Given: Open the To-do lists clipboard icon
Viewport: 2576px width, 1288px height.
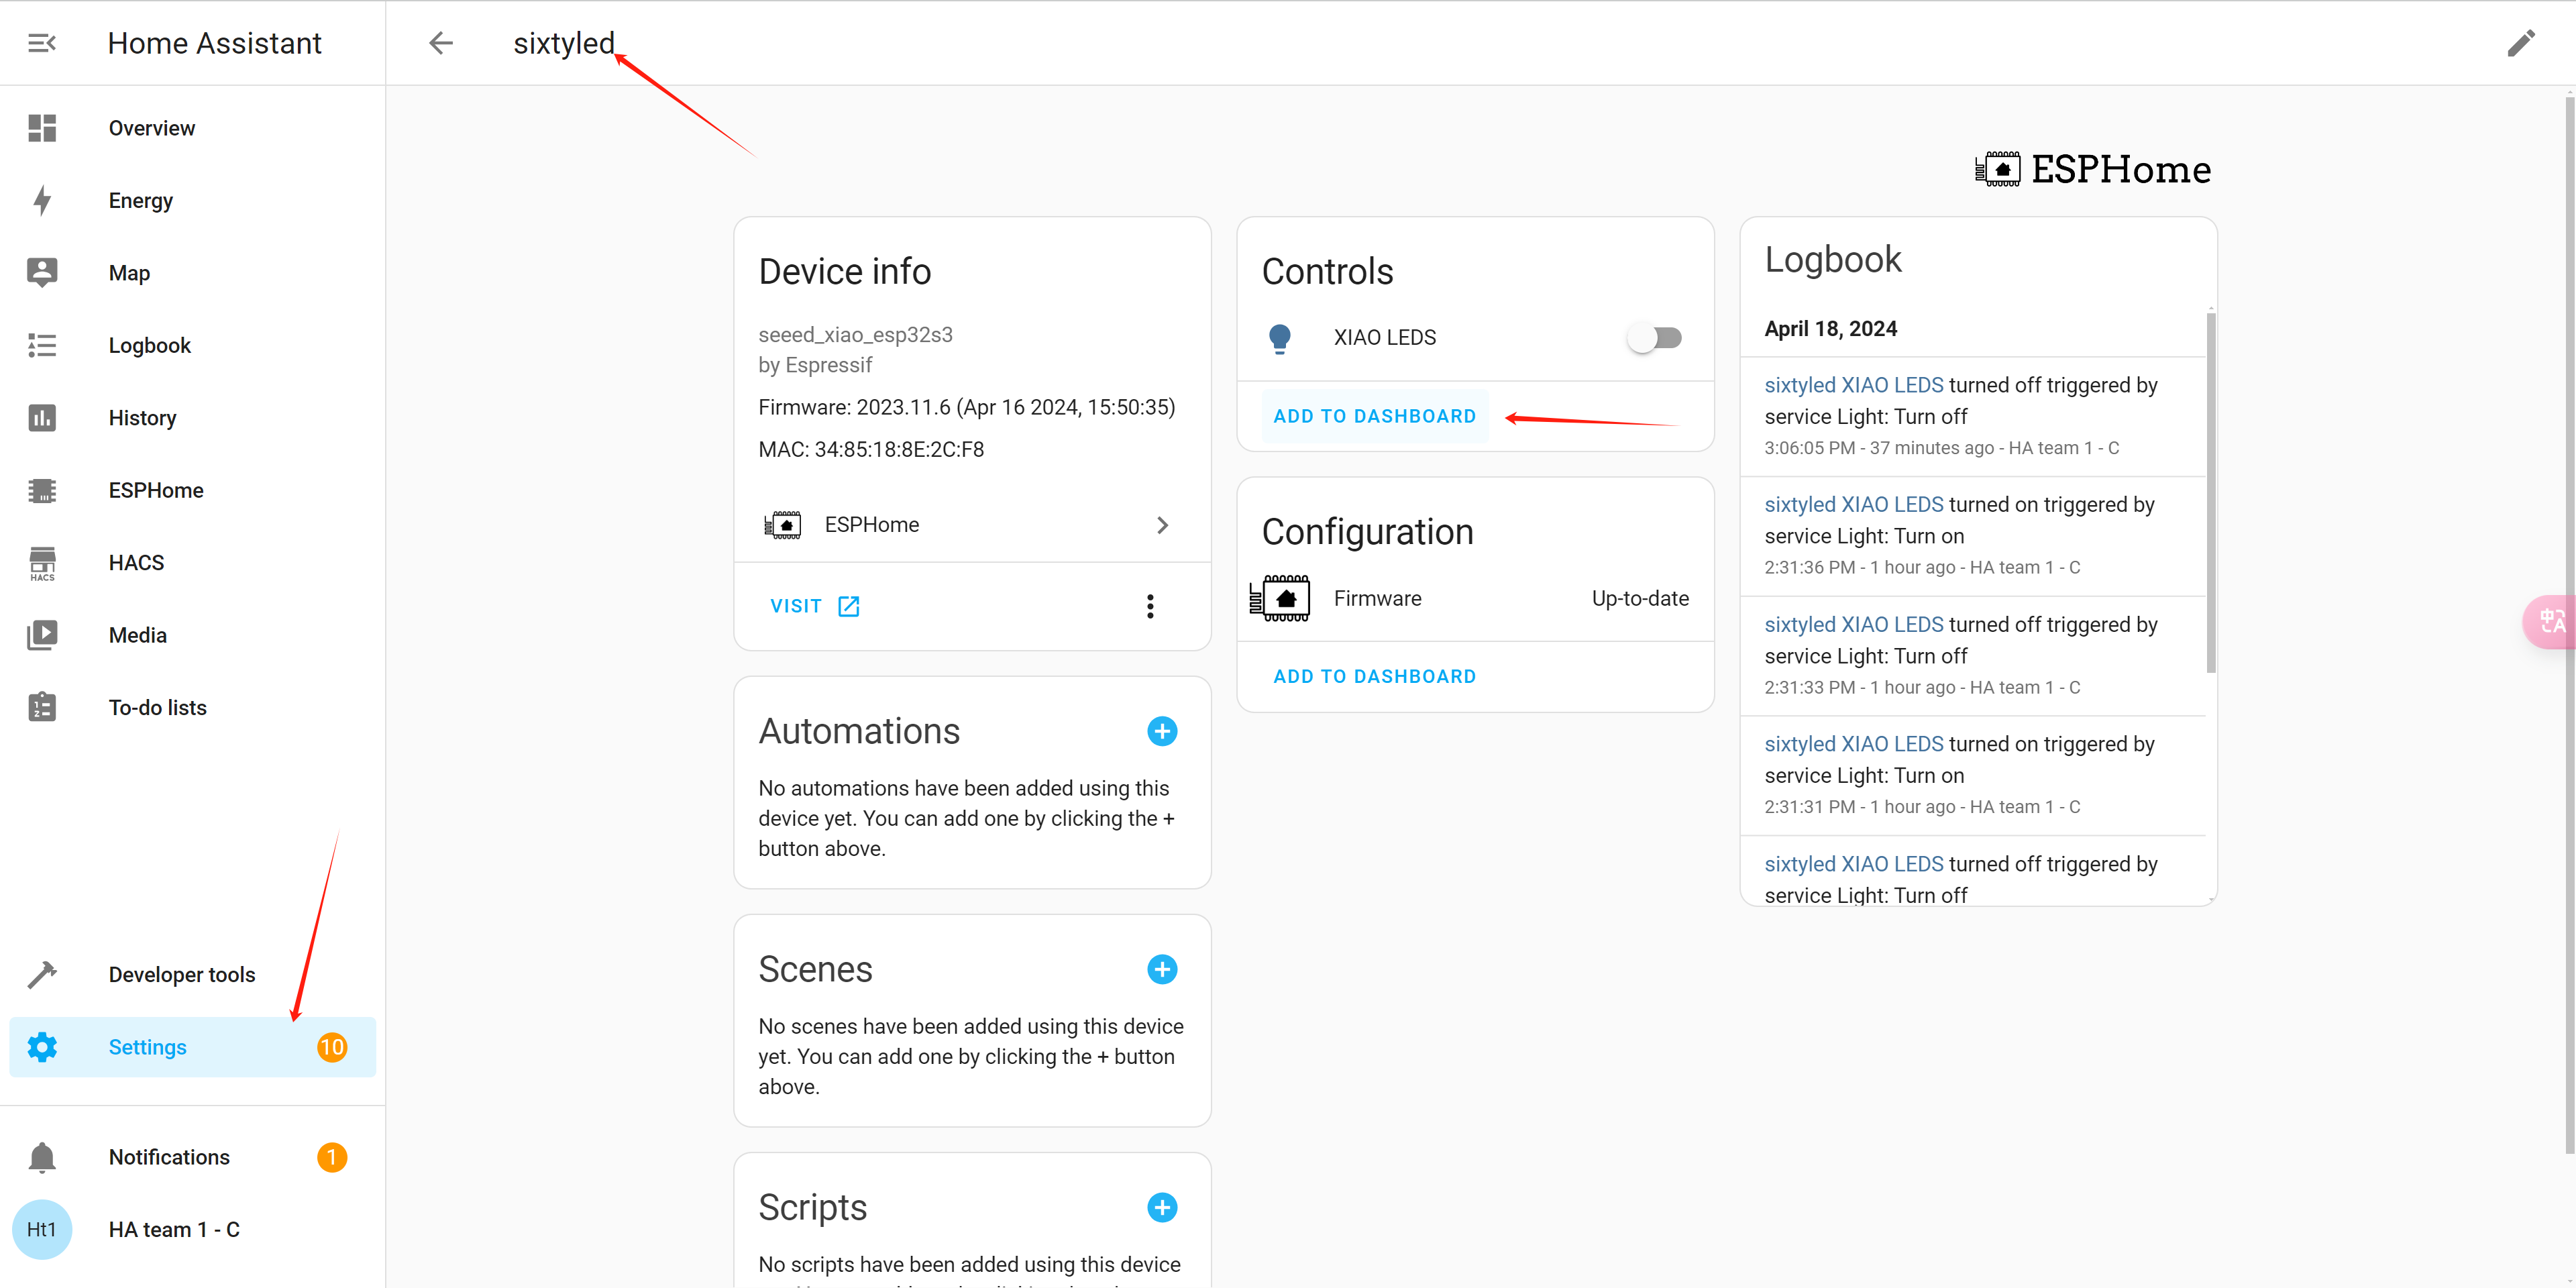Looking at the screenshot, I should click(42, 707).
